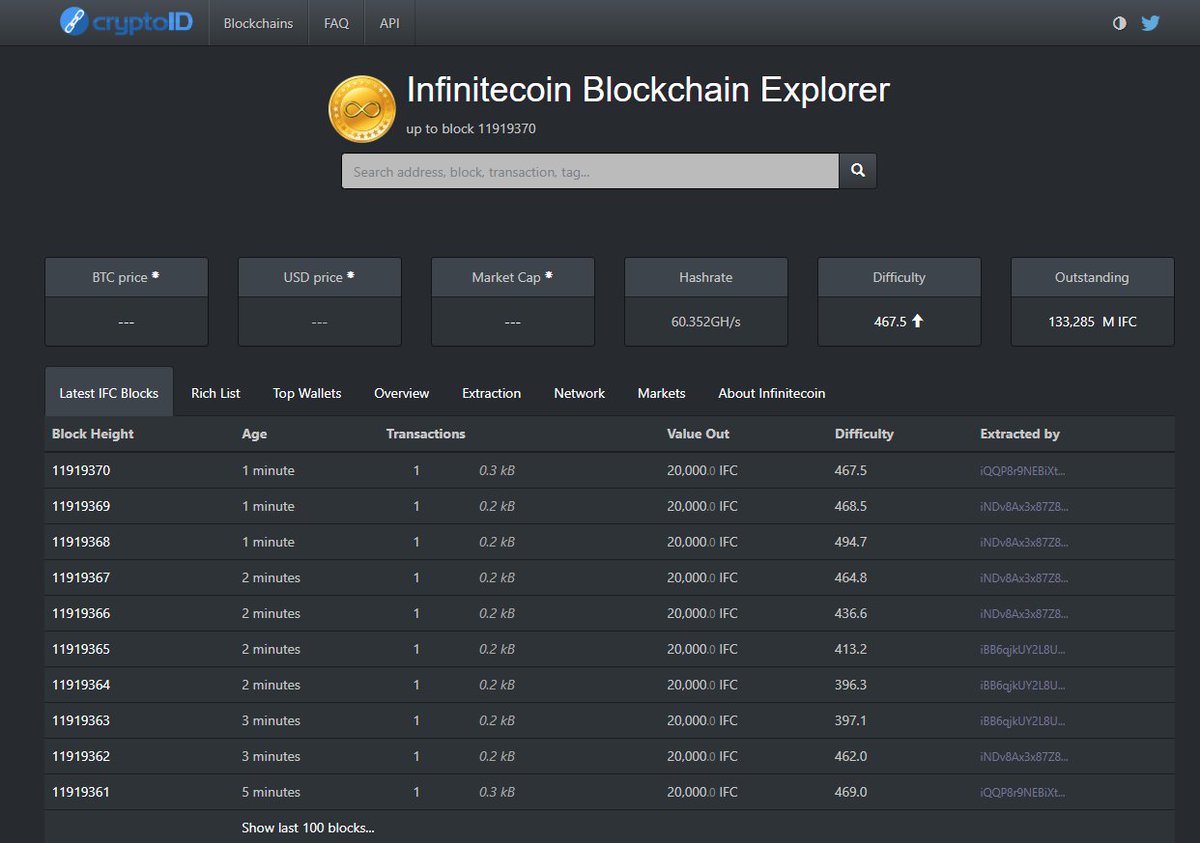Click Show last 100 blocks link

pyautogui.click(x=308, y=828)
